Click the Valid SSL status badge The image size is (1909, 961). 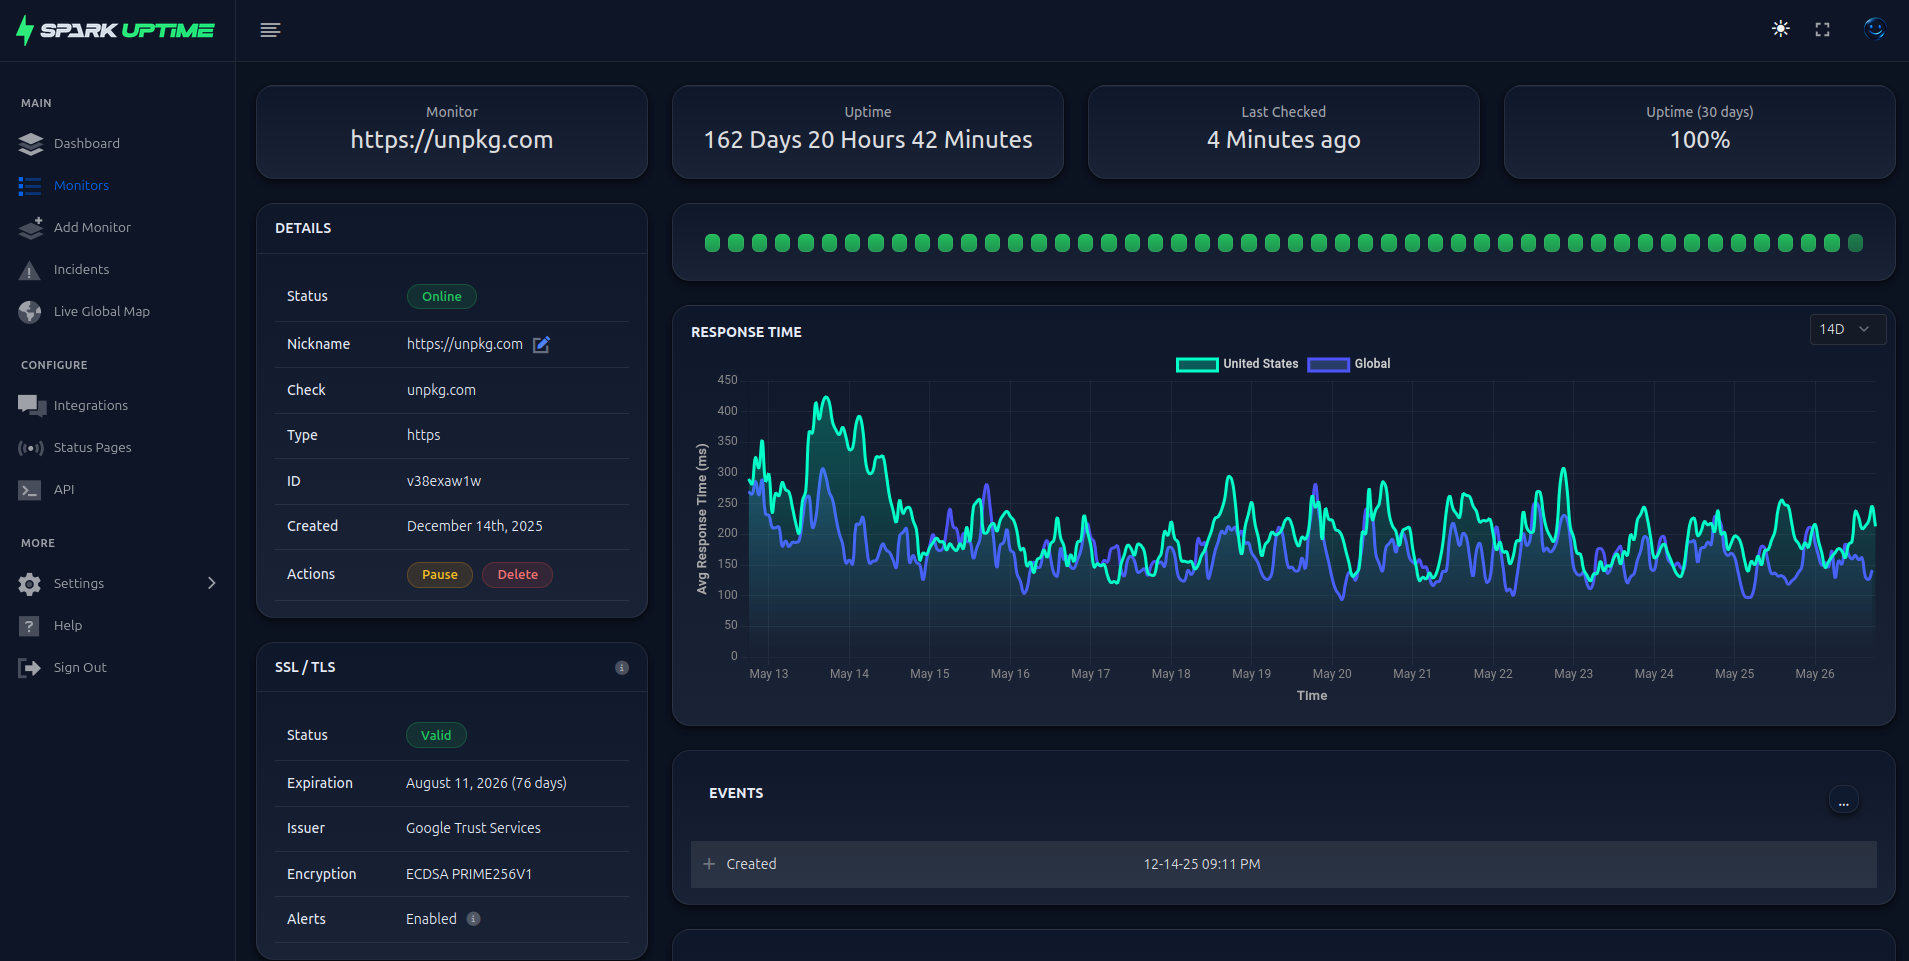(436, 735)
